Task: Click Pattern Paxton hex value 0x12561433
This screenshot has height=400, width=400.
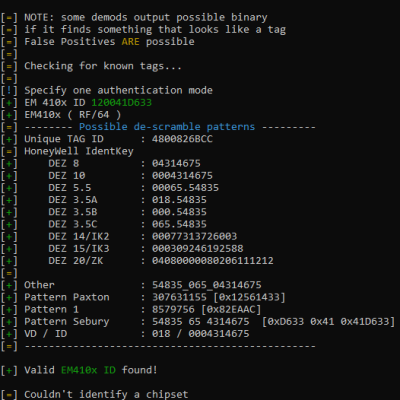Action: 249,297
